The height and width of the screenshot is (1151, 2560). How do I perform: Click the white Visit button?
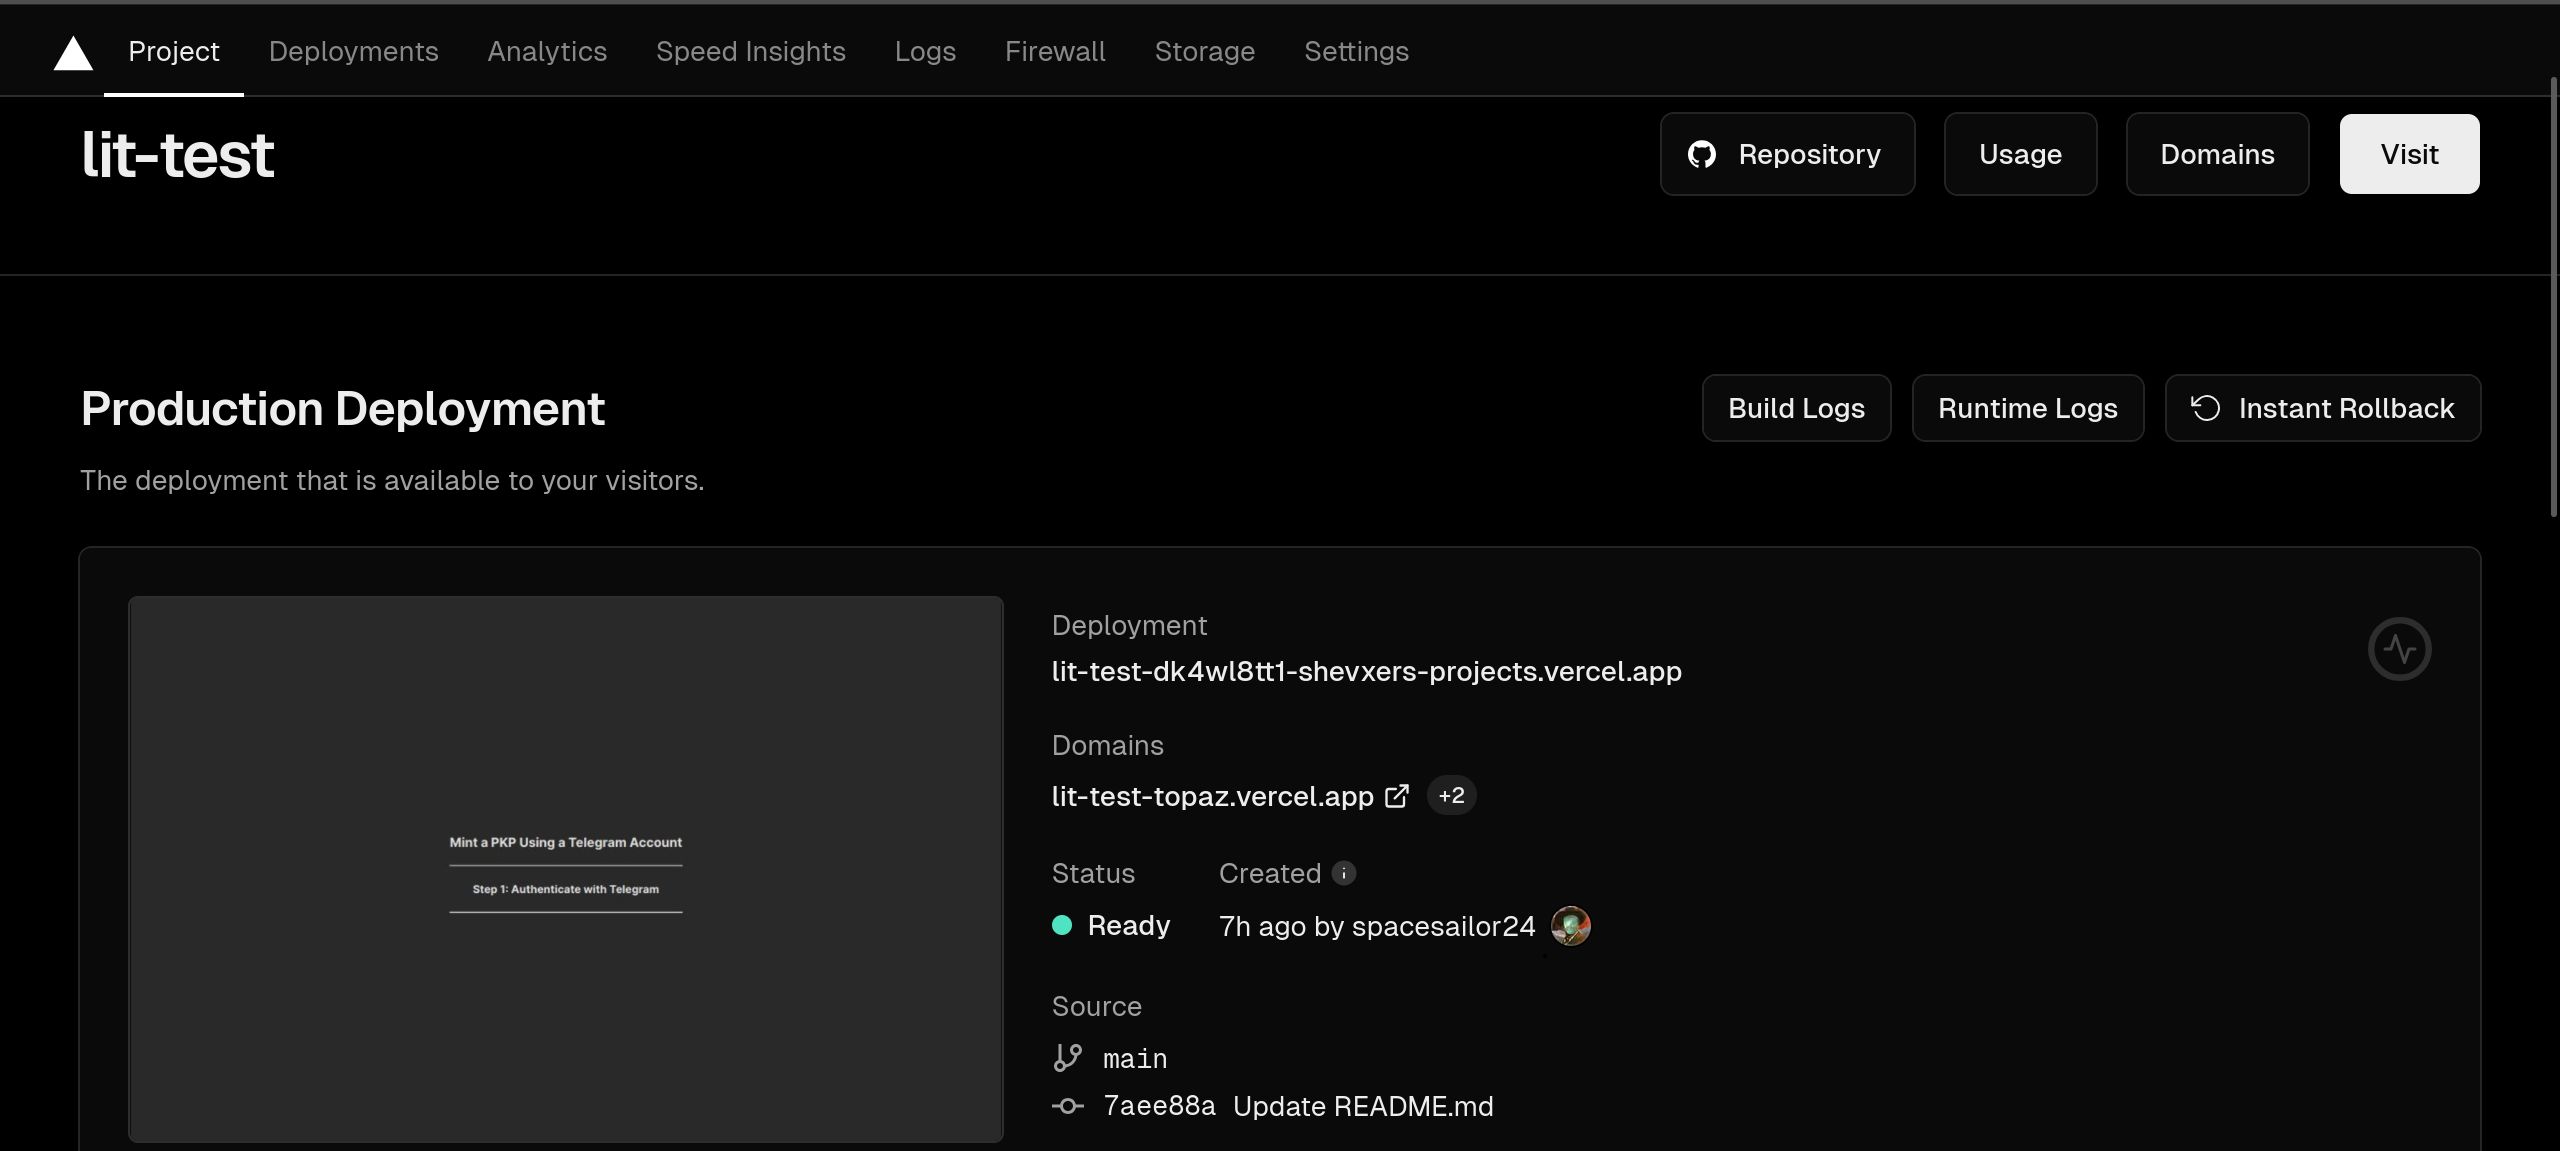tap(2409, 154)
